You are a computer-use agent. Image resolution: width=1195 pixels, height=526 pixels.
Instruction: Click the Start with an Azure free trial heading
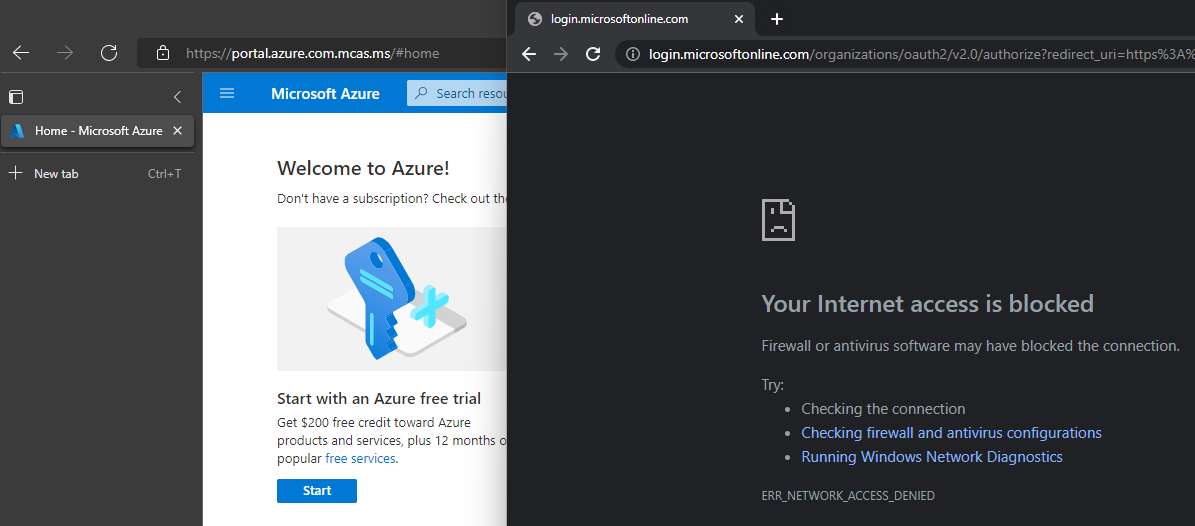(379, 398)
